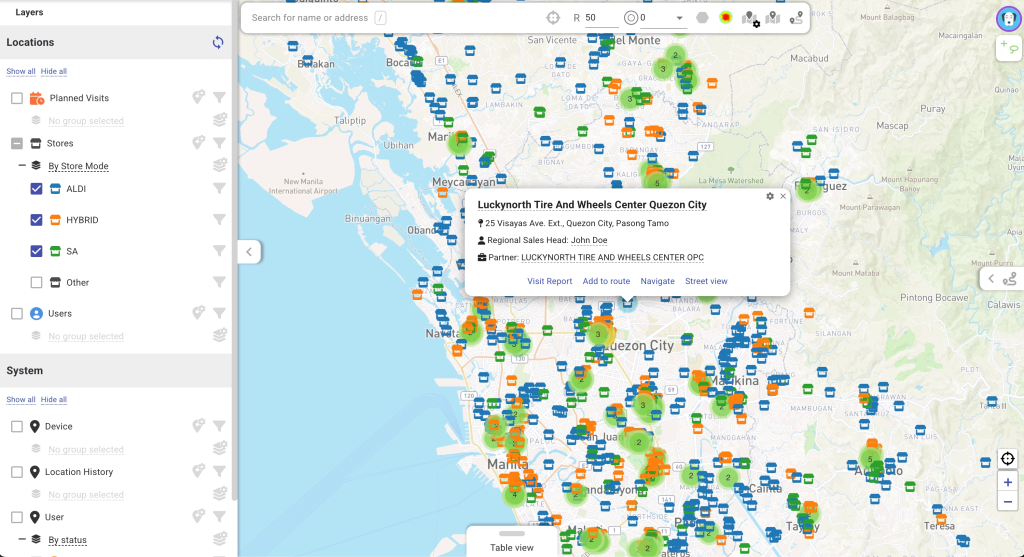Collapse the left Layers side panel
1024x557 pixels.
[x=249, y=251]
